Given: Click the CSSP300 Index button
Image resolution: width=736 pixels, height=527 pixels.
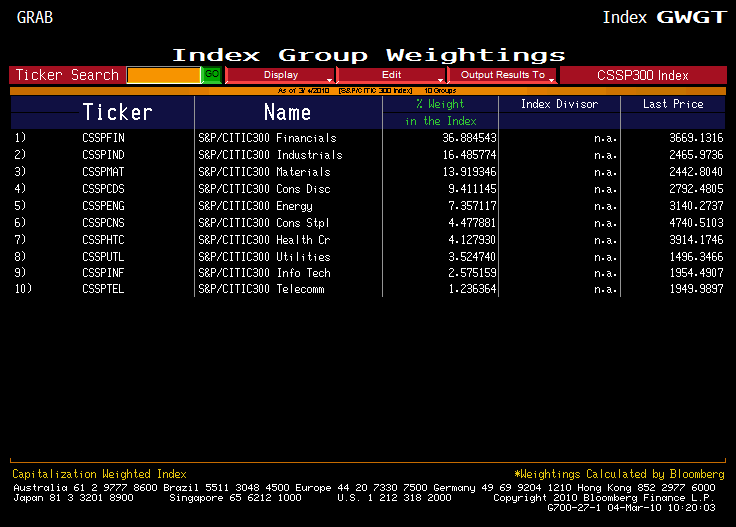Looking at the screenshot, I should [x=642, y=75].
